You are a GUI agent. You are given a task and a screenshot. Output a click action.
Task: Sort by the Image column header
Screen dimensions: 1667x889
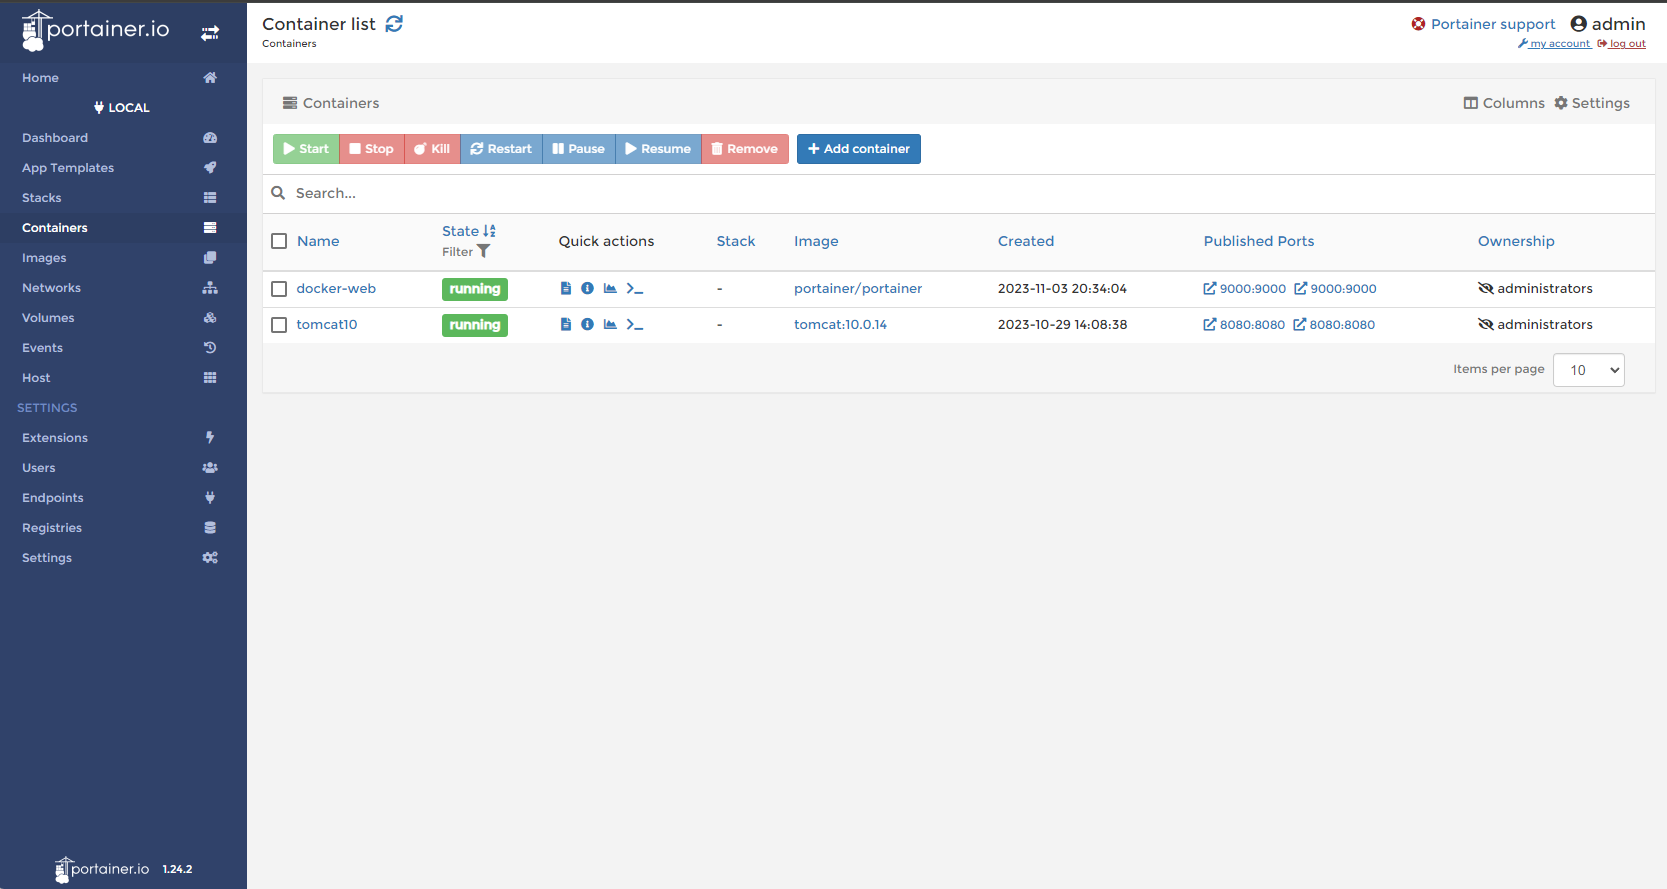[816, 241]
